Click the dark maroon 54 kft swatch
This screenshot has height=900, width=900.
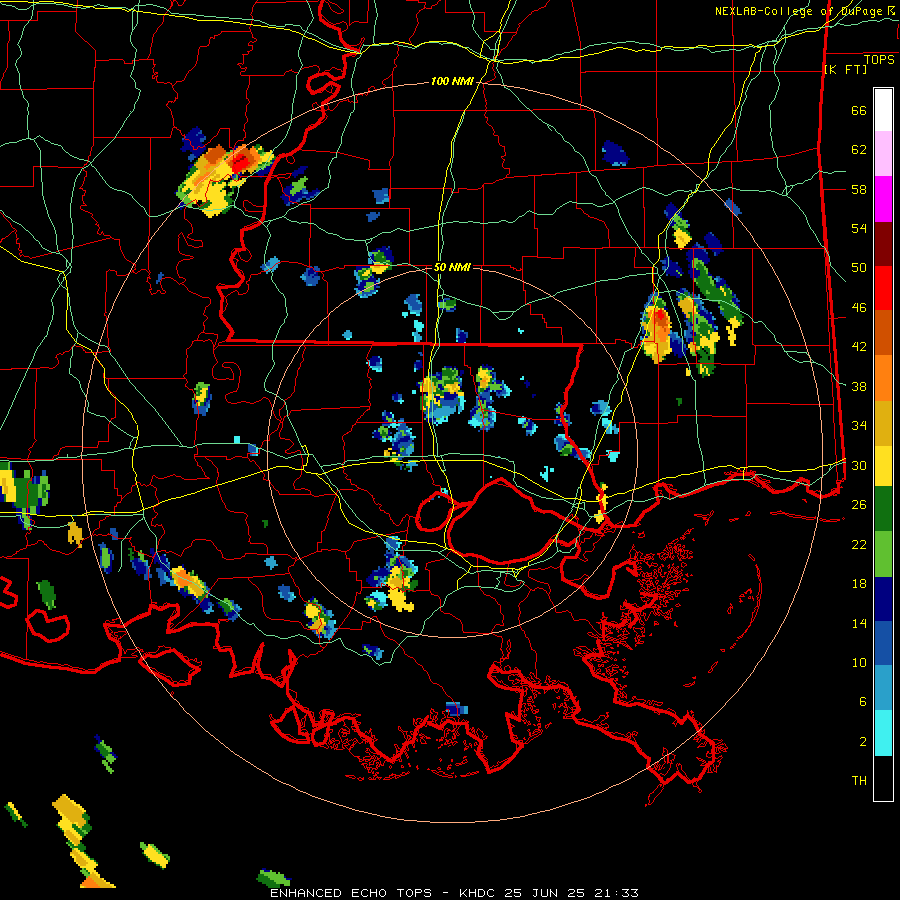pyautogui.click(x=883, y=245)
